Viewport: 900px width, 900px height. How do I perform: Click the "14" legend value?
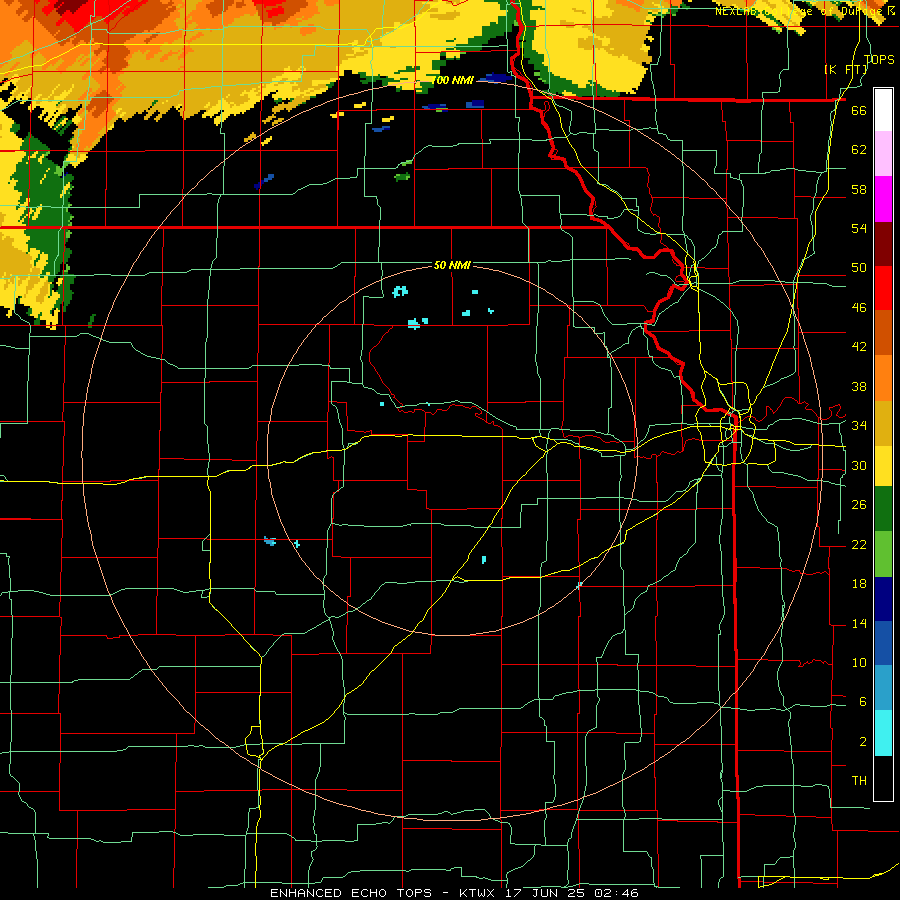859,623
